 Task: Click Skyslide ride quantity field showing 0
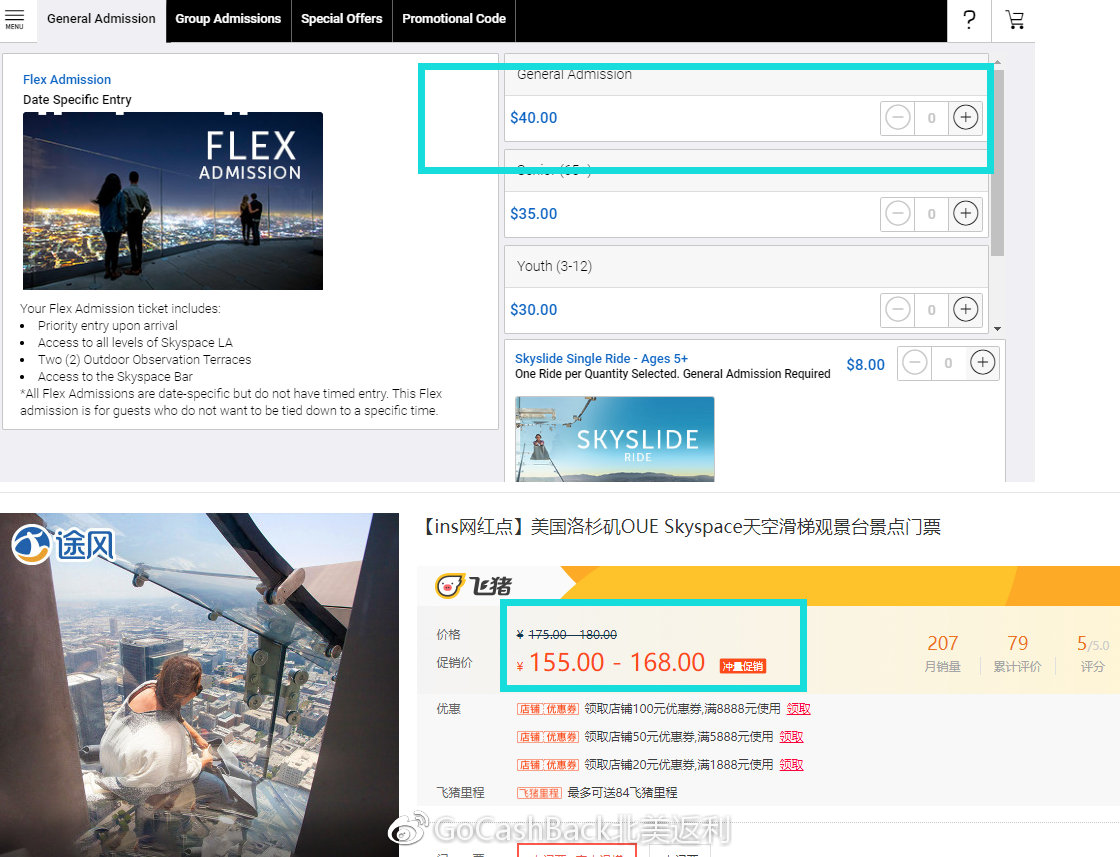(948, 364)
